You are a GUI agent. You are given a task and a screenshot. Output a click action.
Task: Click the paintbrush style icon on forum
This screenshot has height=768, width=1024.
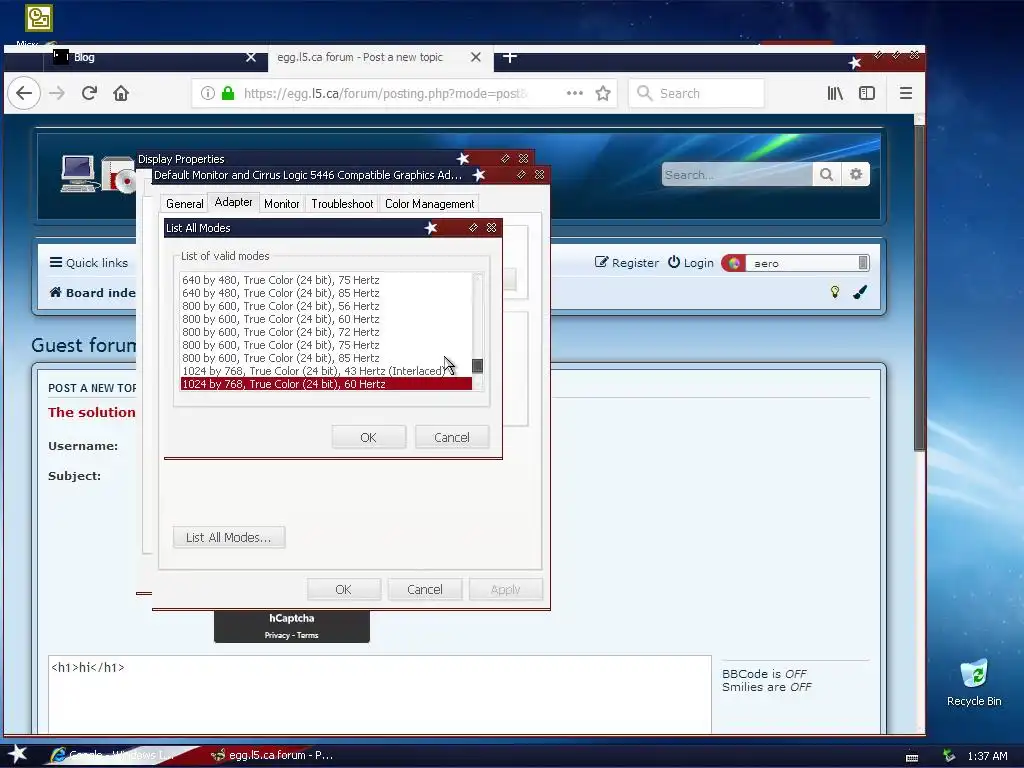pos(860,292)
